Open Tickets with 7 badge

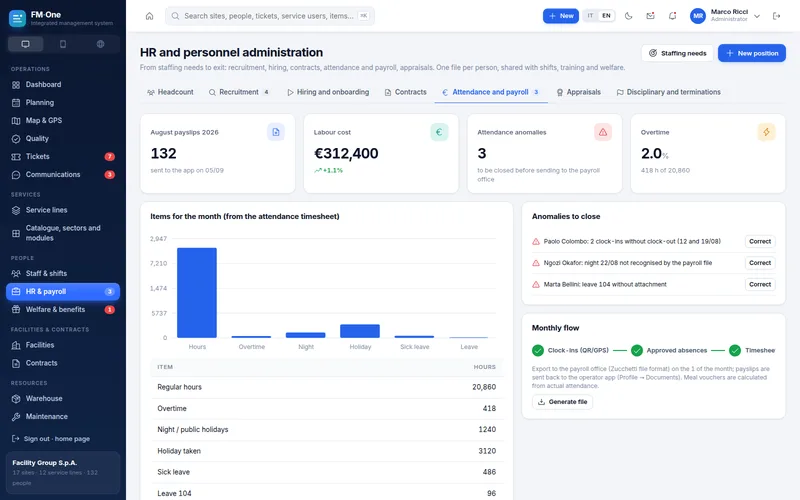tap(63, 157)
